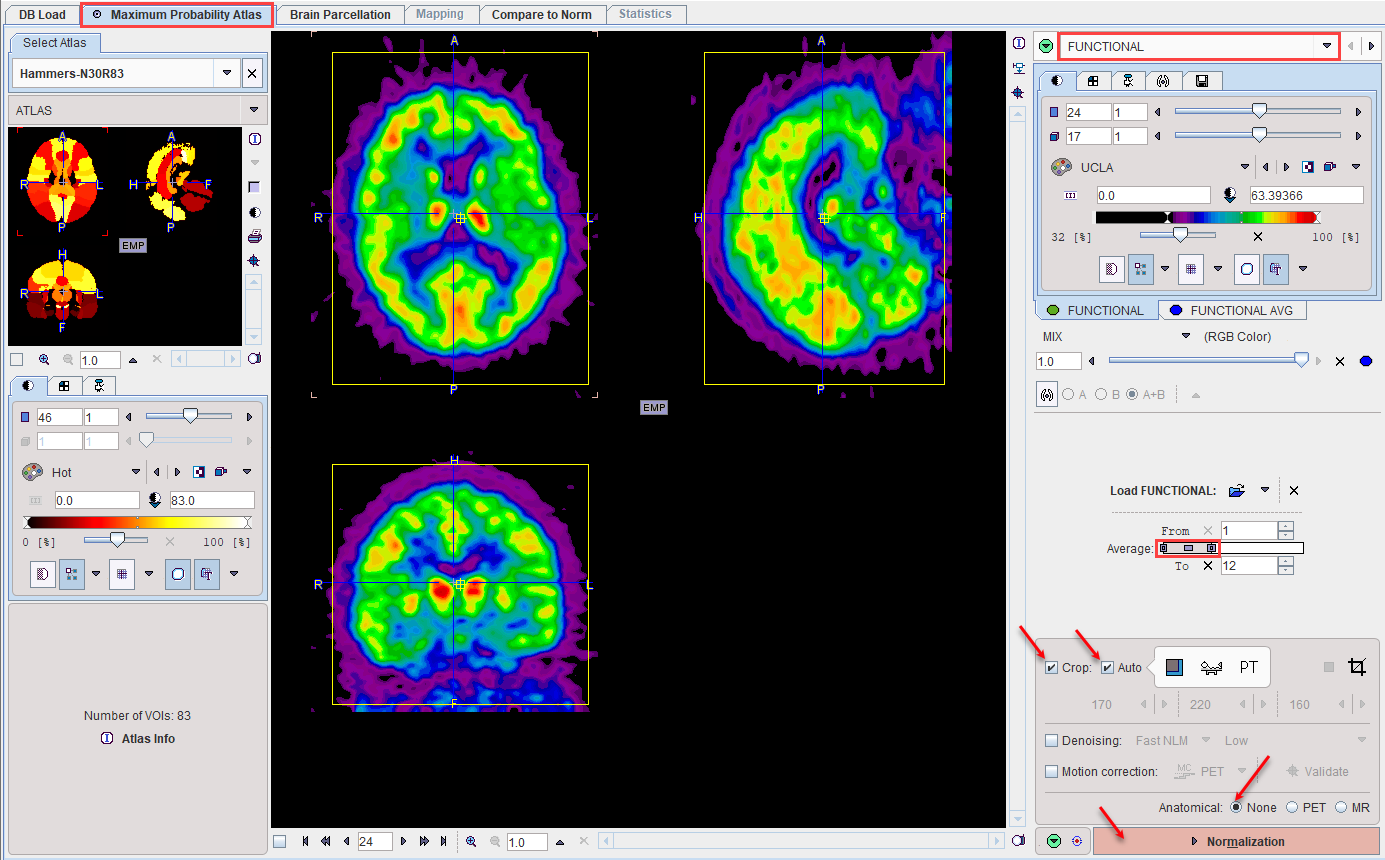Click the info icon at viewport top right

point(1018,44)
